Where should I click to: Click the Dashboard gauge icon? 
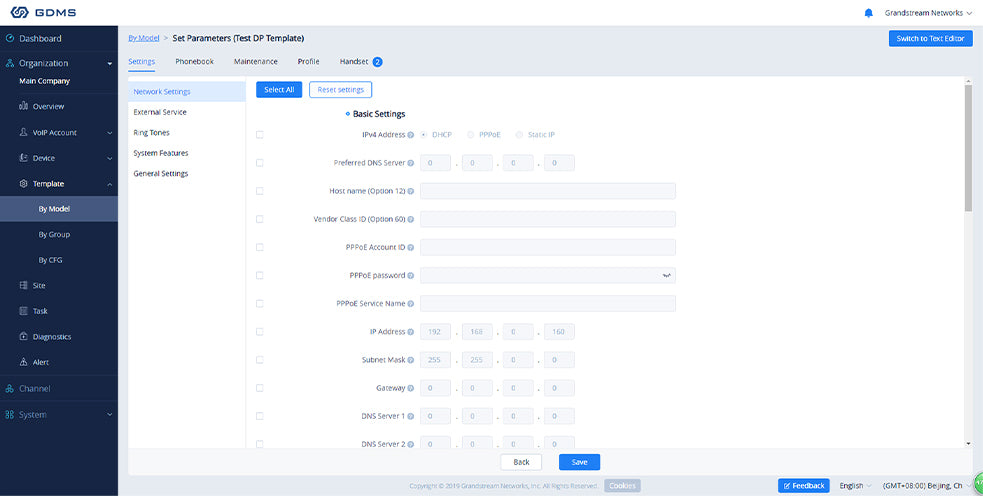click(x=9, y=38)
